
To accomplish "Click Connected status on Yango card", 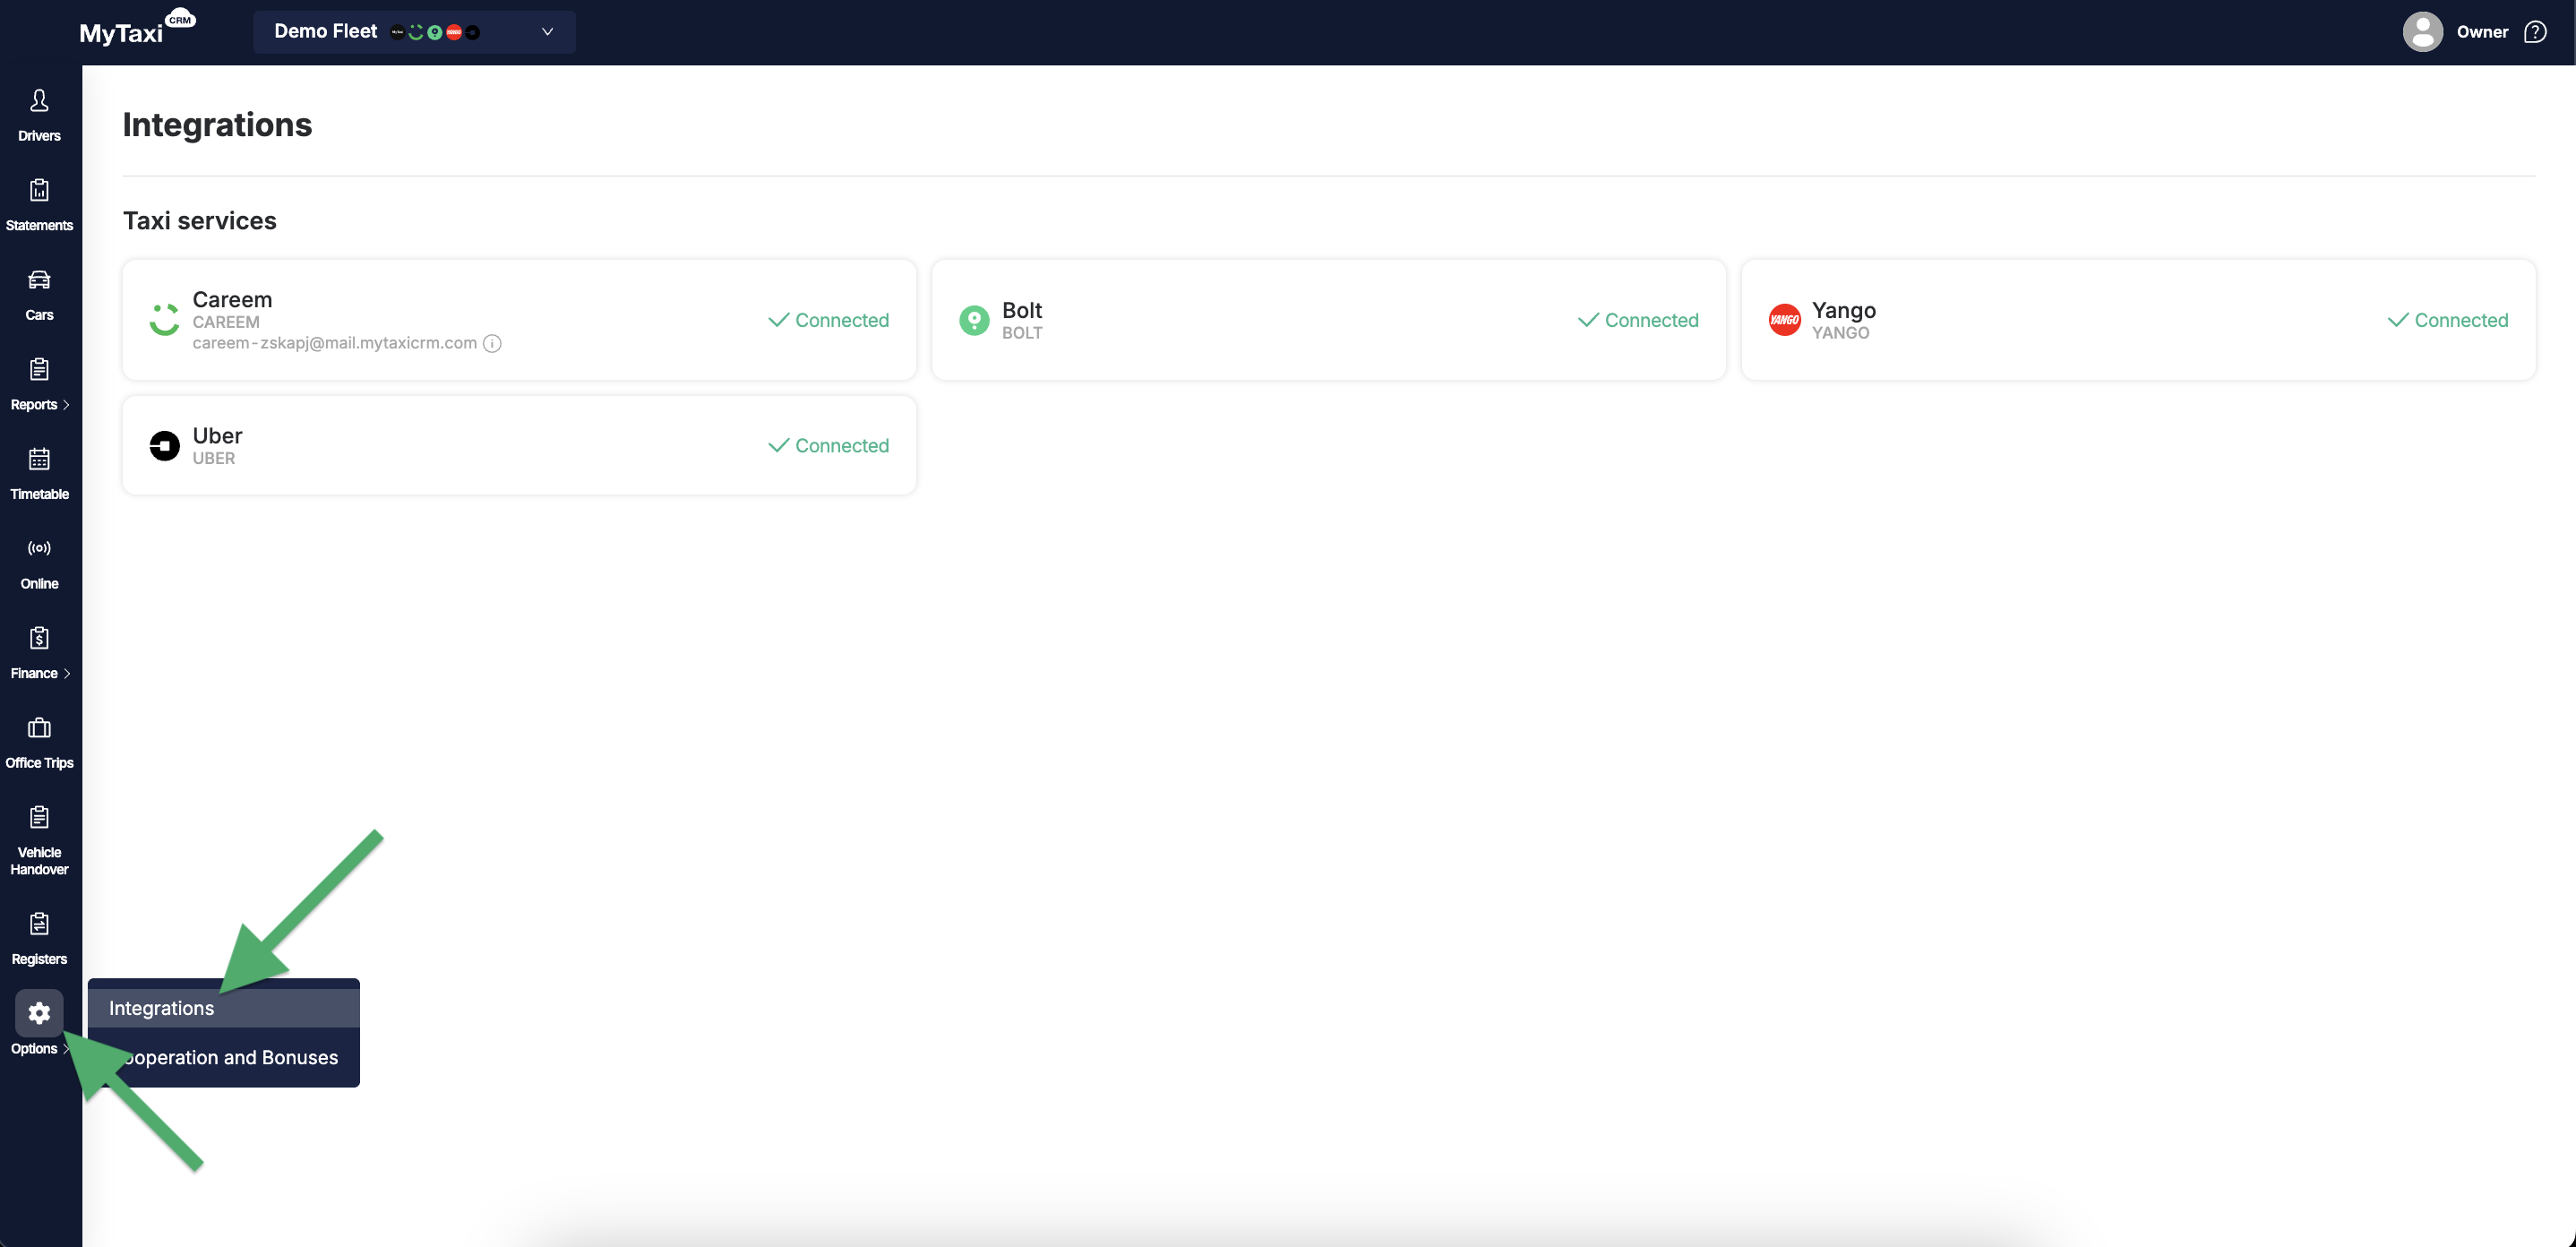I will pos(2447,320).
